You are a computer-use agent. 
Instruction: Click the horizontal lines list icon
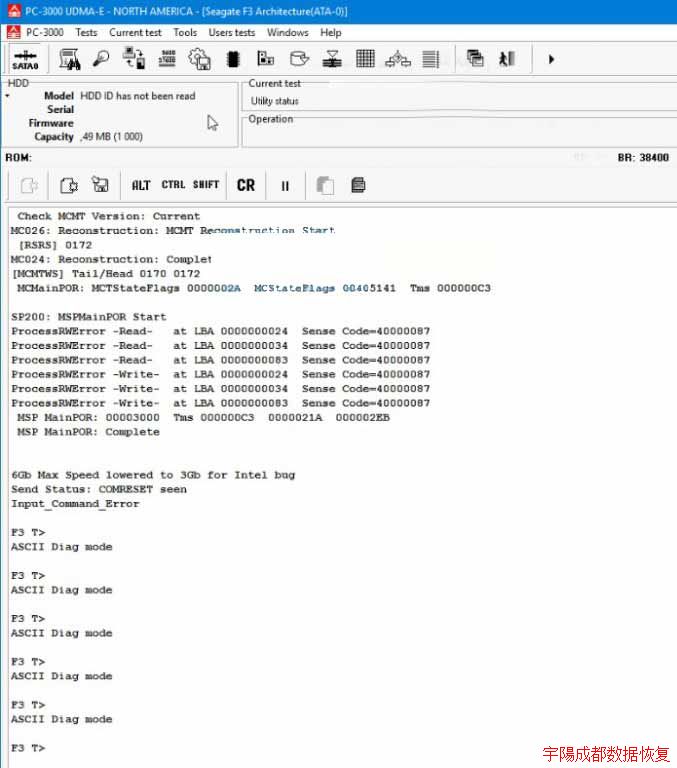(x=431, y=59)
